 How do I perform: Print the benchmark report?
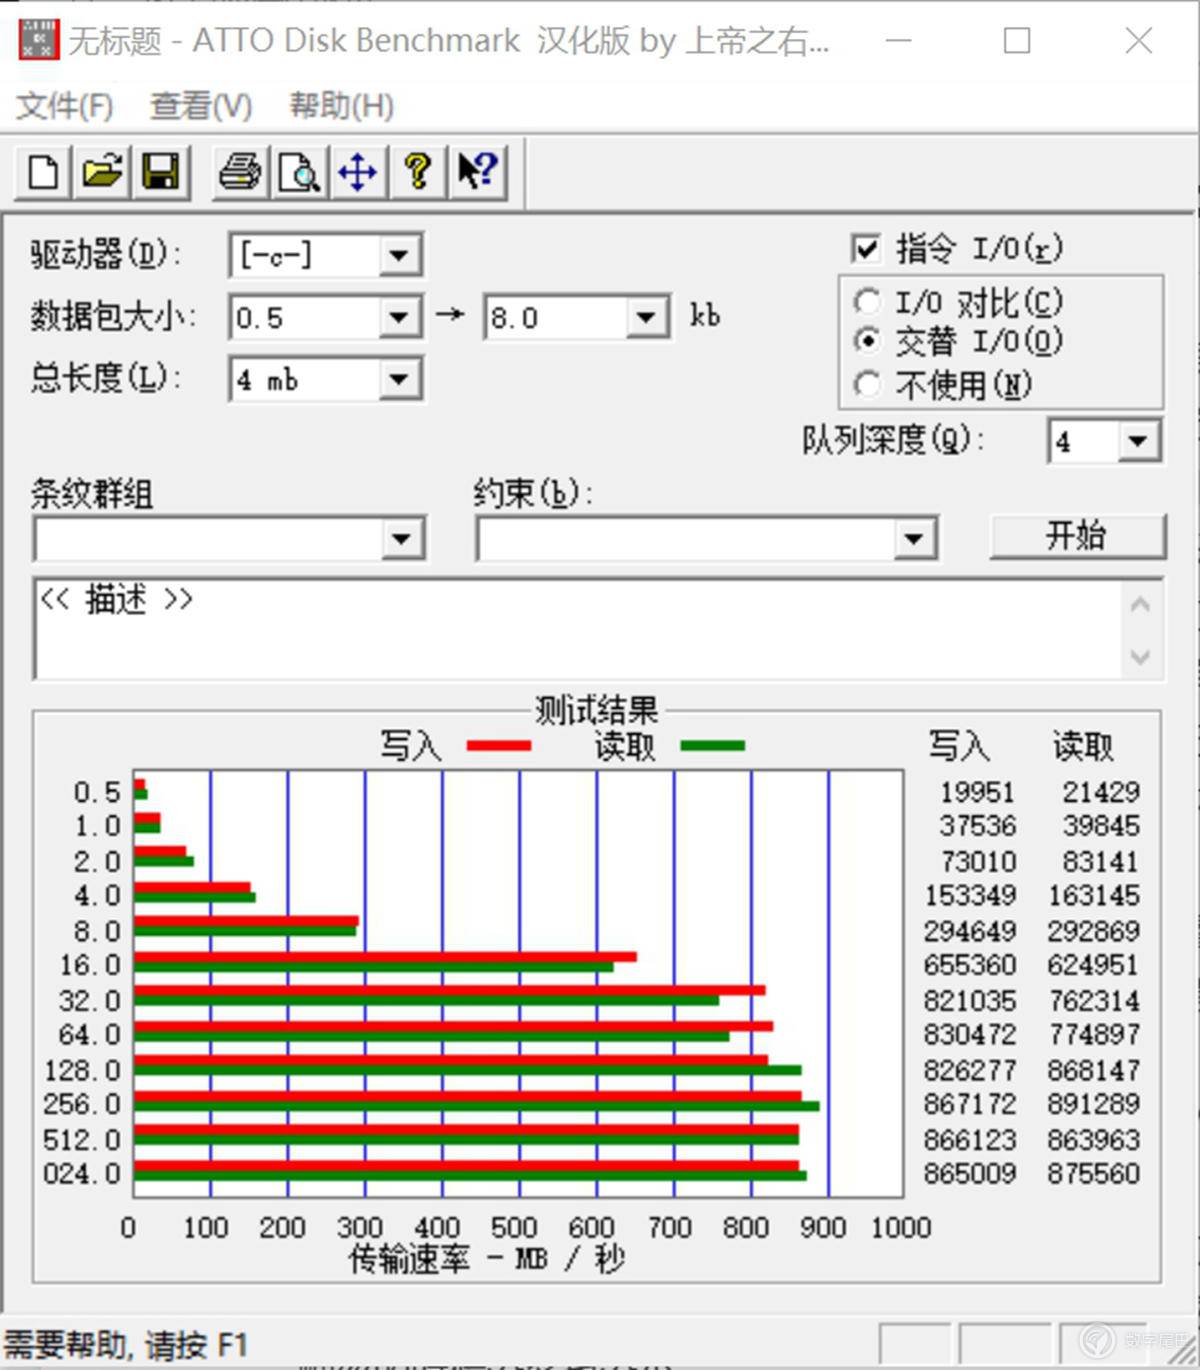coord(239,172)
